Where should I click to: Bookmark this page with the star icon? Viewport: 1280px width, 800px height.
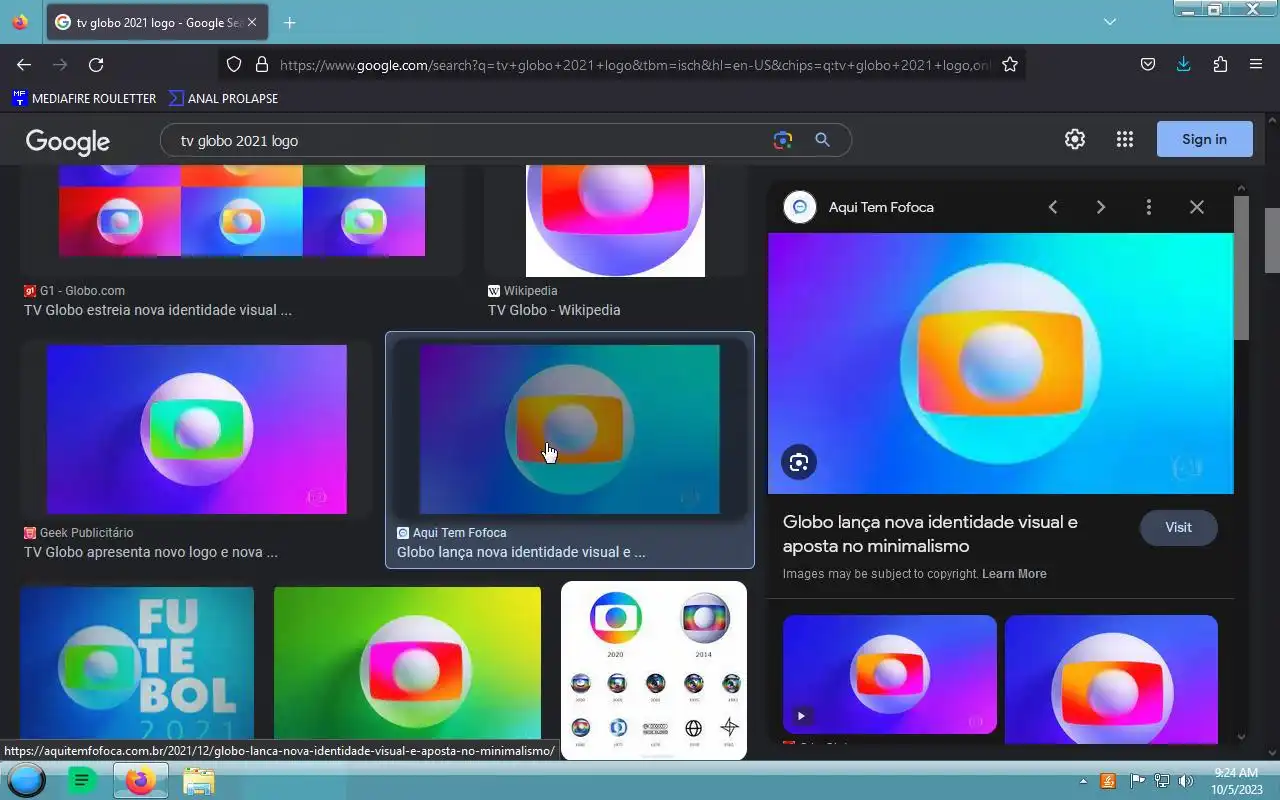tap(1010, 65)
